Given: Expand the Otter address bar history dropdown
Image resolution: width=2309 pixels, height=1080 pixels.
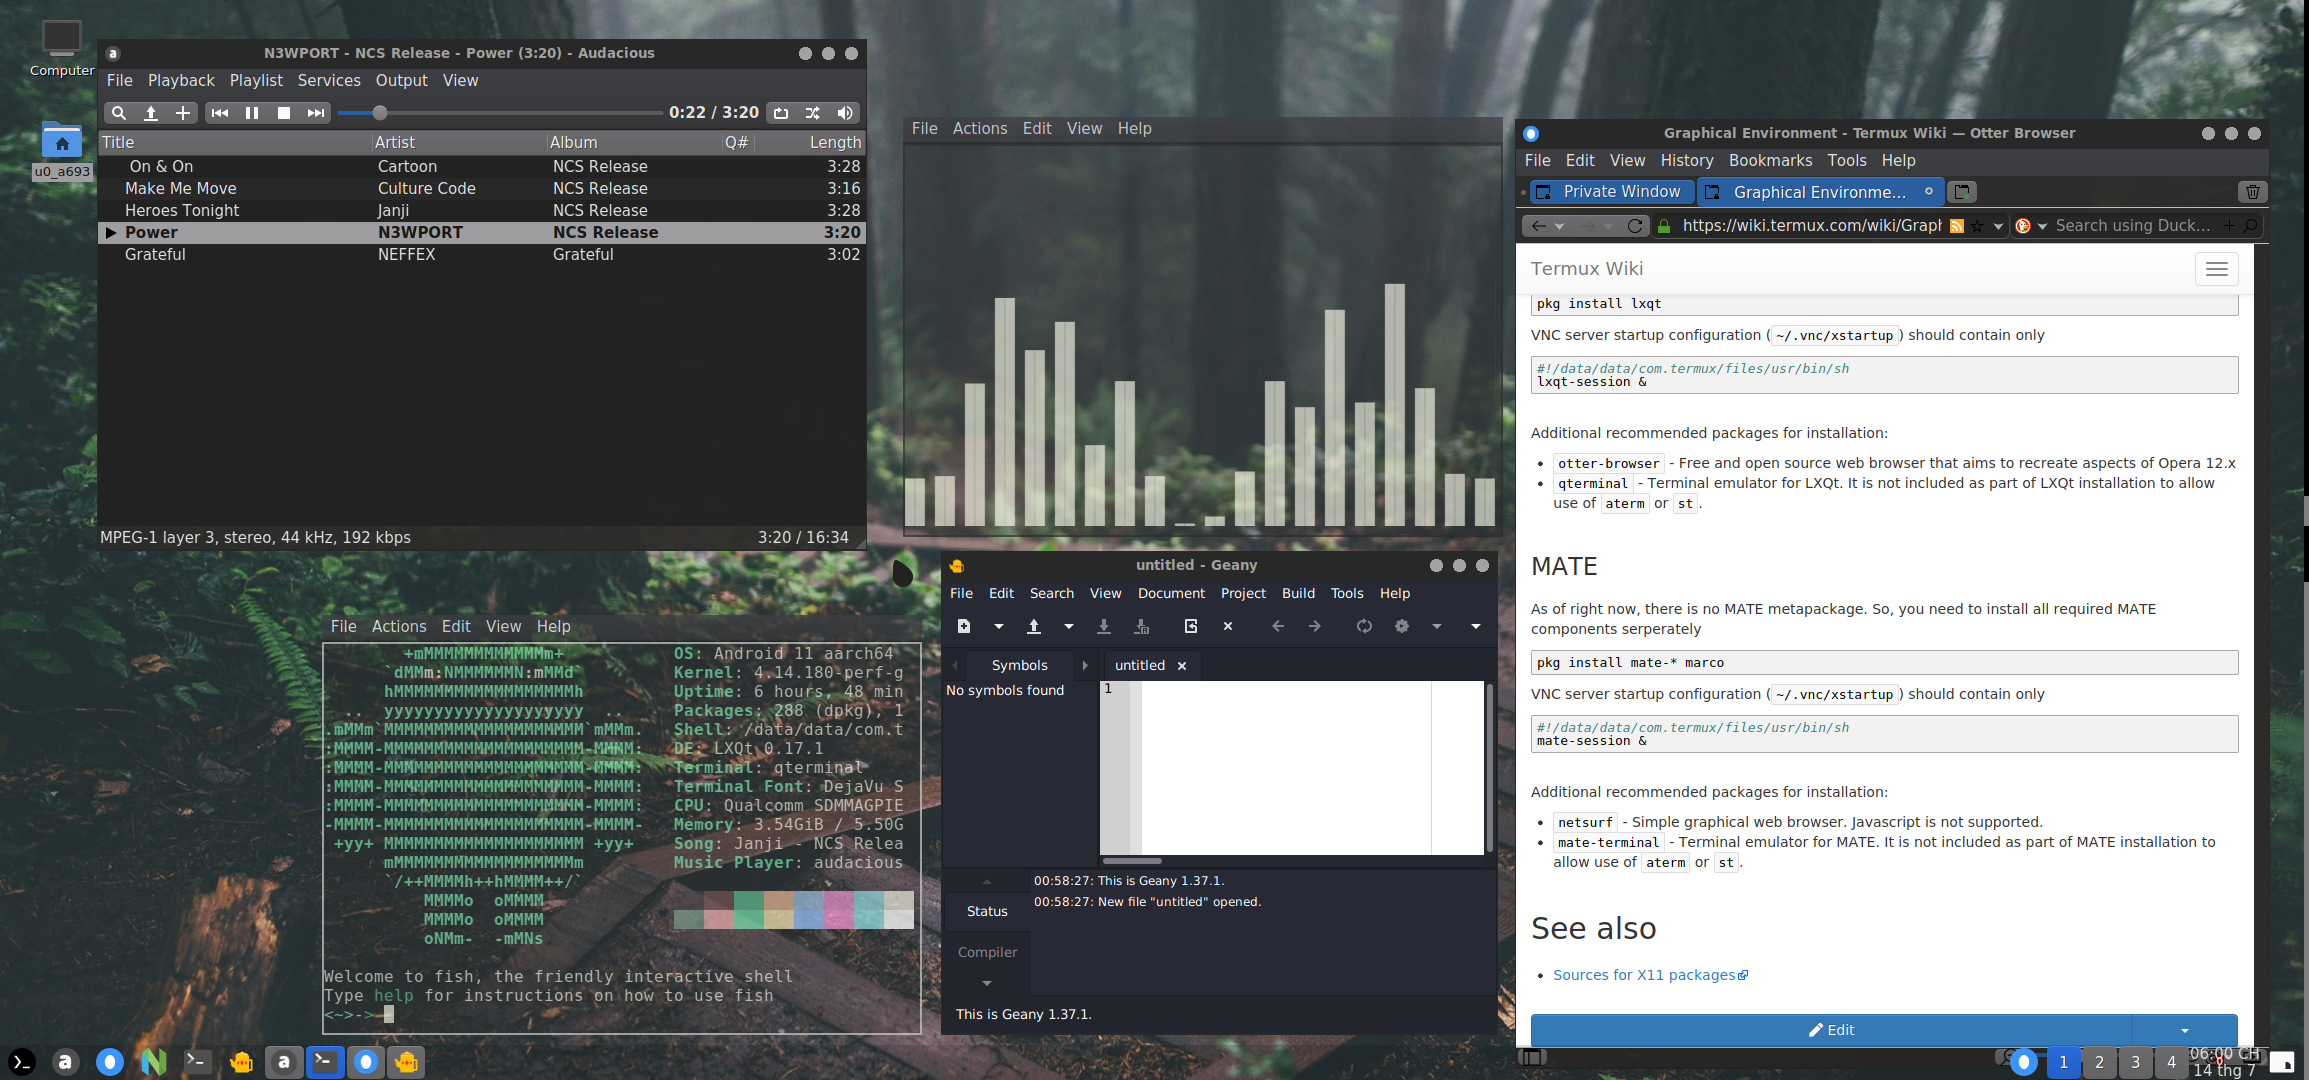Looking at the screenshot, I should pos(1998,226).
